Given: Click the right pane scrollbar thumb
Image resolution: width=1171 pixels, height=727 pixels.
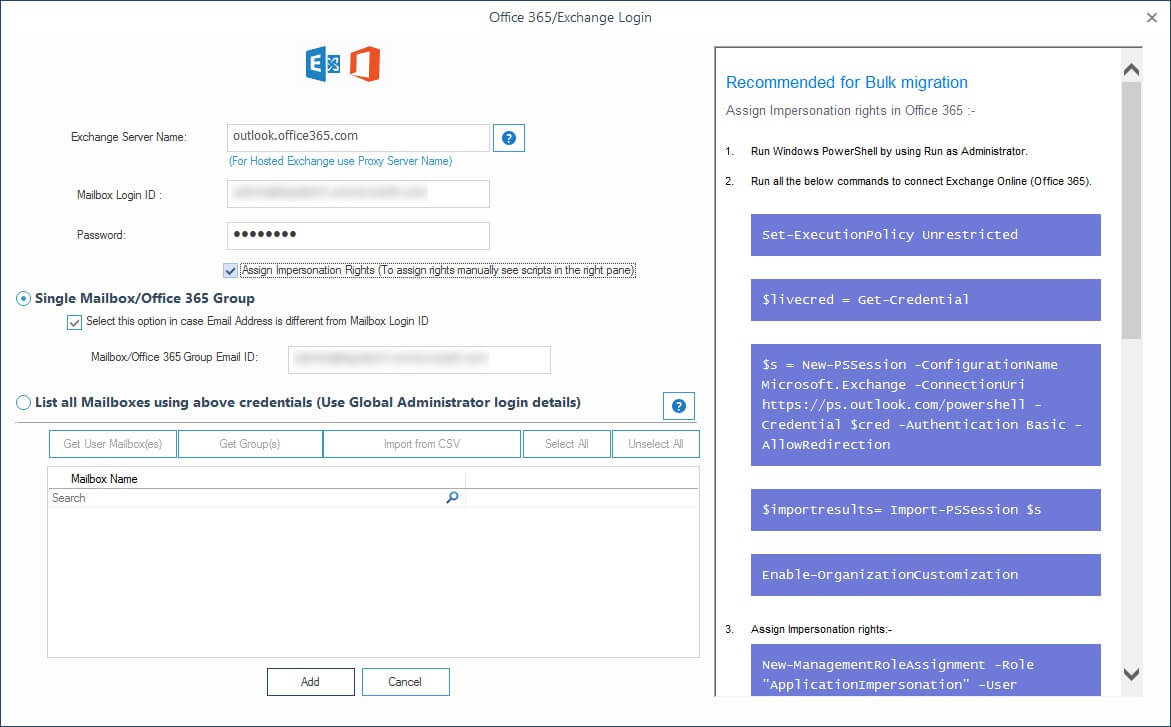Looking at the screenshot, I should (1131, 210).
